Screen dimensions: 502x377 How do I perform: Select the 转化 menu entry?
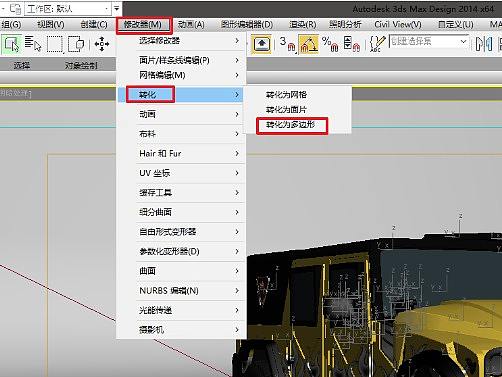(182, 95)
